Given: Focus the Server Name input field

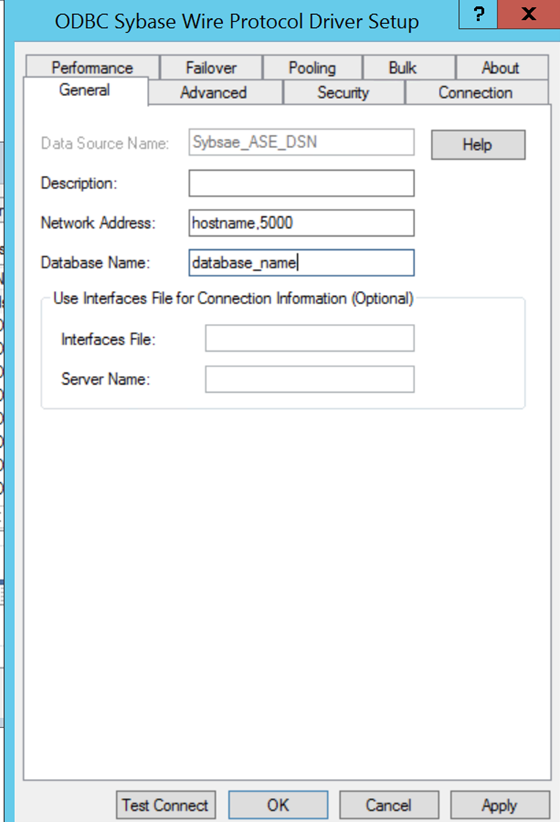Looking at the screenshot, I should pos(309,379).
